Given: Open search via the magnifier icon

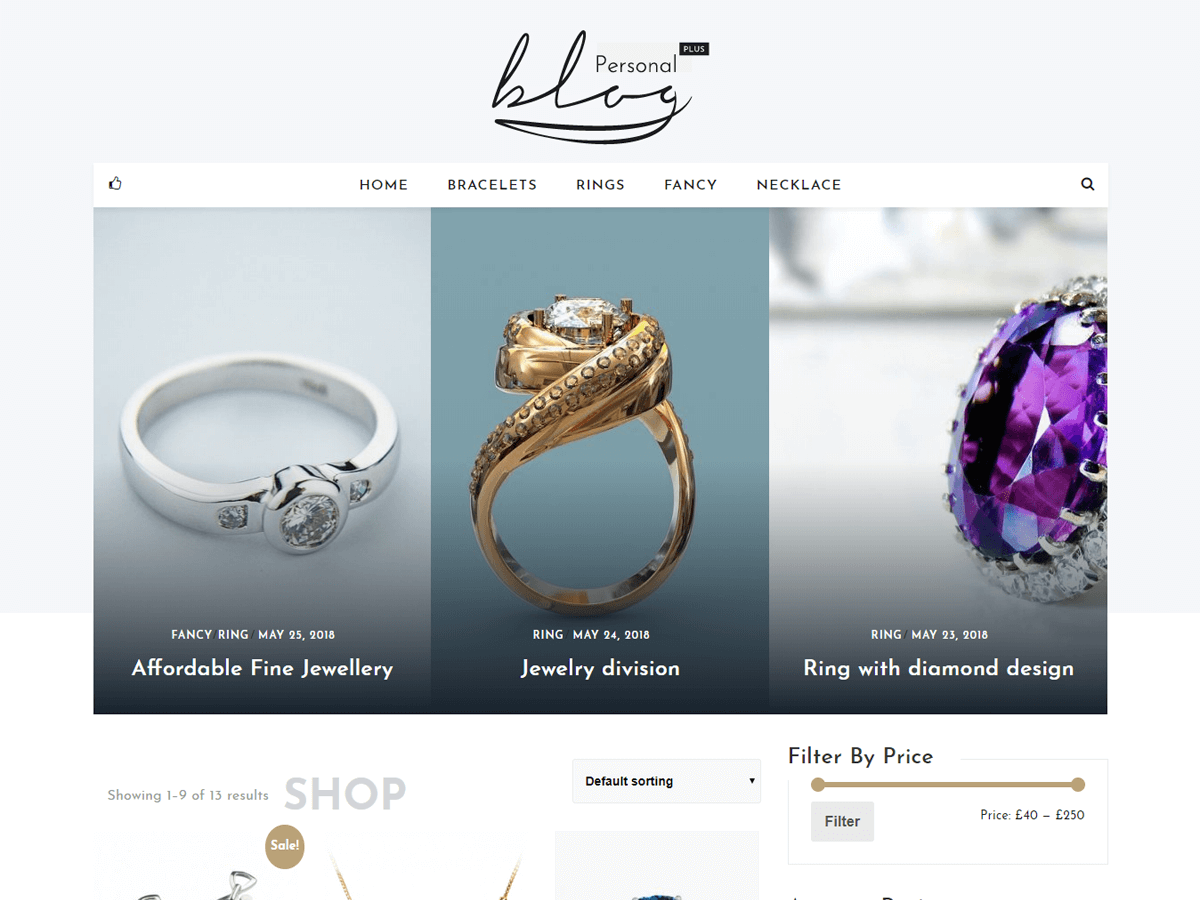Looking at the screenshot, I should (1087, 184).
